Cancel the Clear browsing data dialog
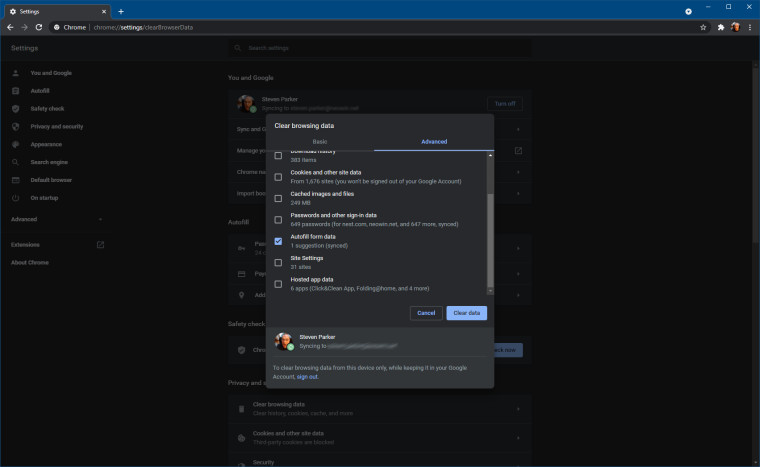 pyautogui.click(x=426, y=313)
